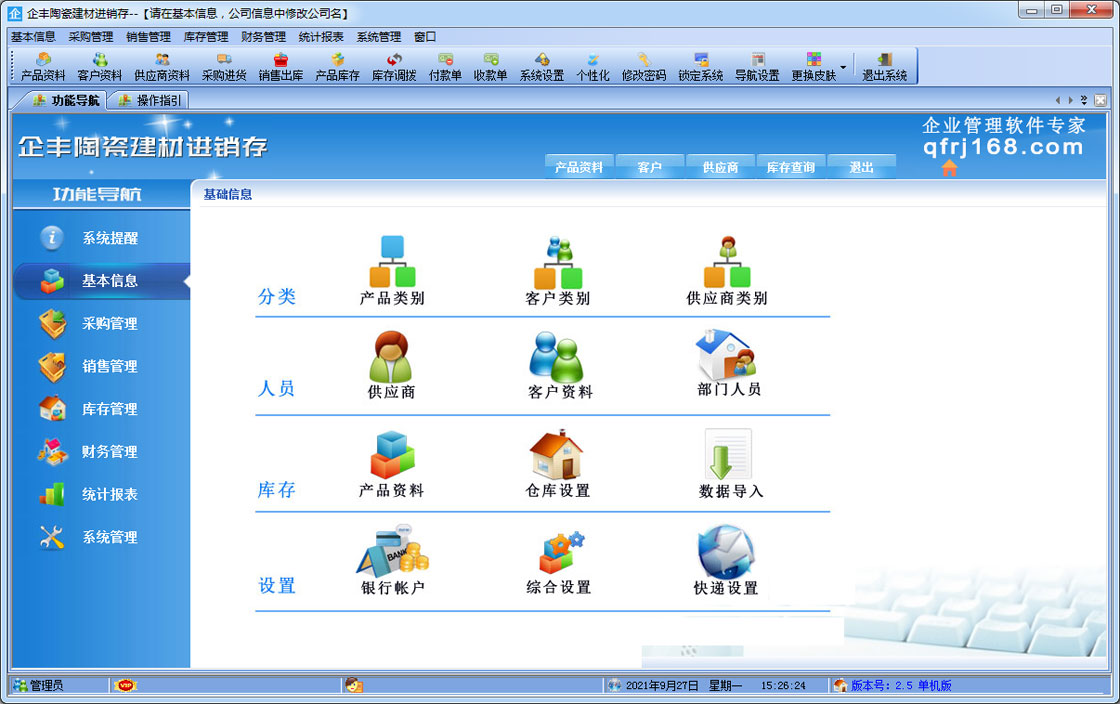Open the 财务管理 menu

click(263, 36)
